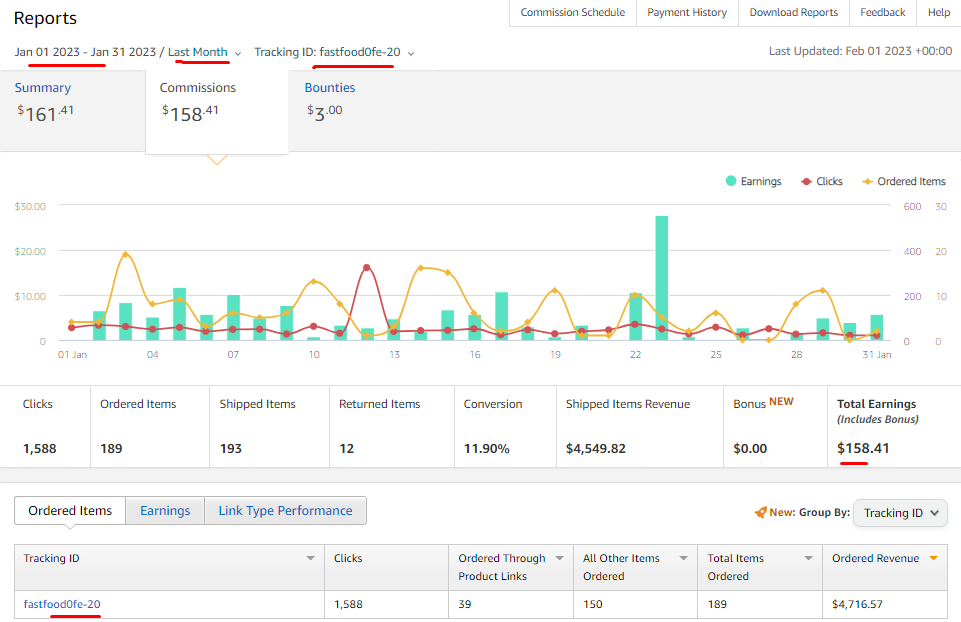The width and height of the screenshot is (961, 622).
Task: Select the Commissions report panel
Action: coord(216,111)
